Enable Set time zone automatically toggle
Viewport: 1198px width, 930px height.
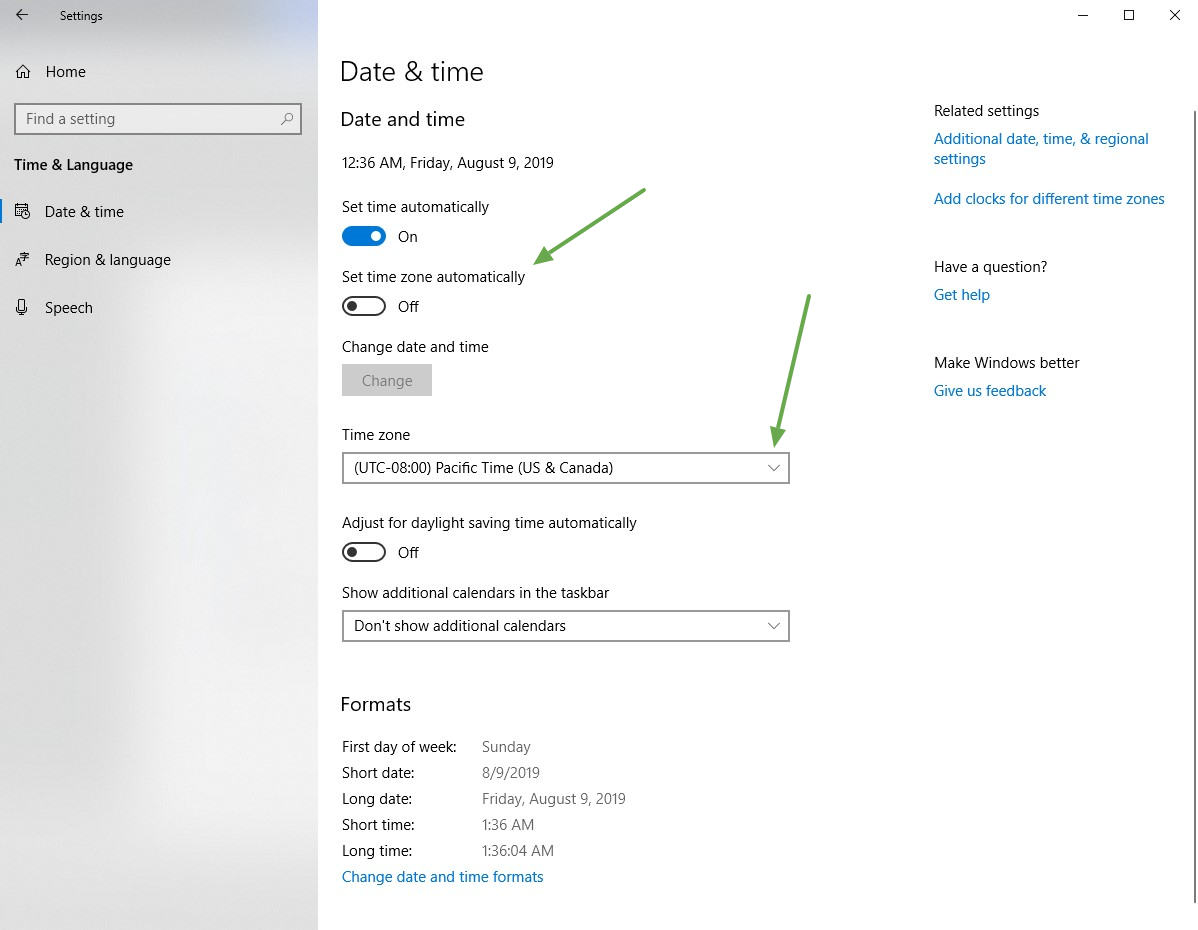pos(364,307)
